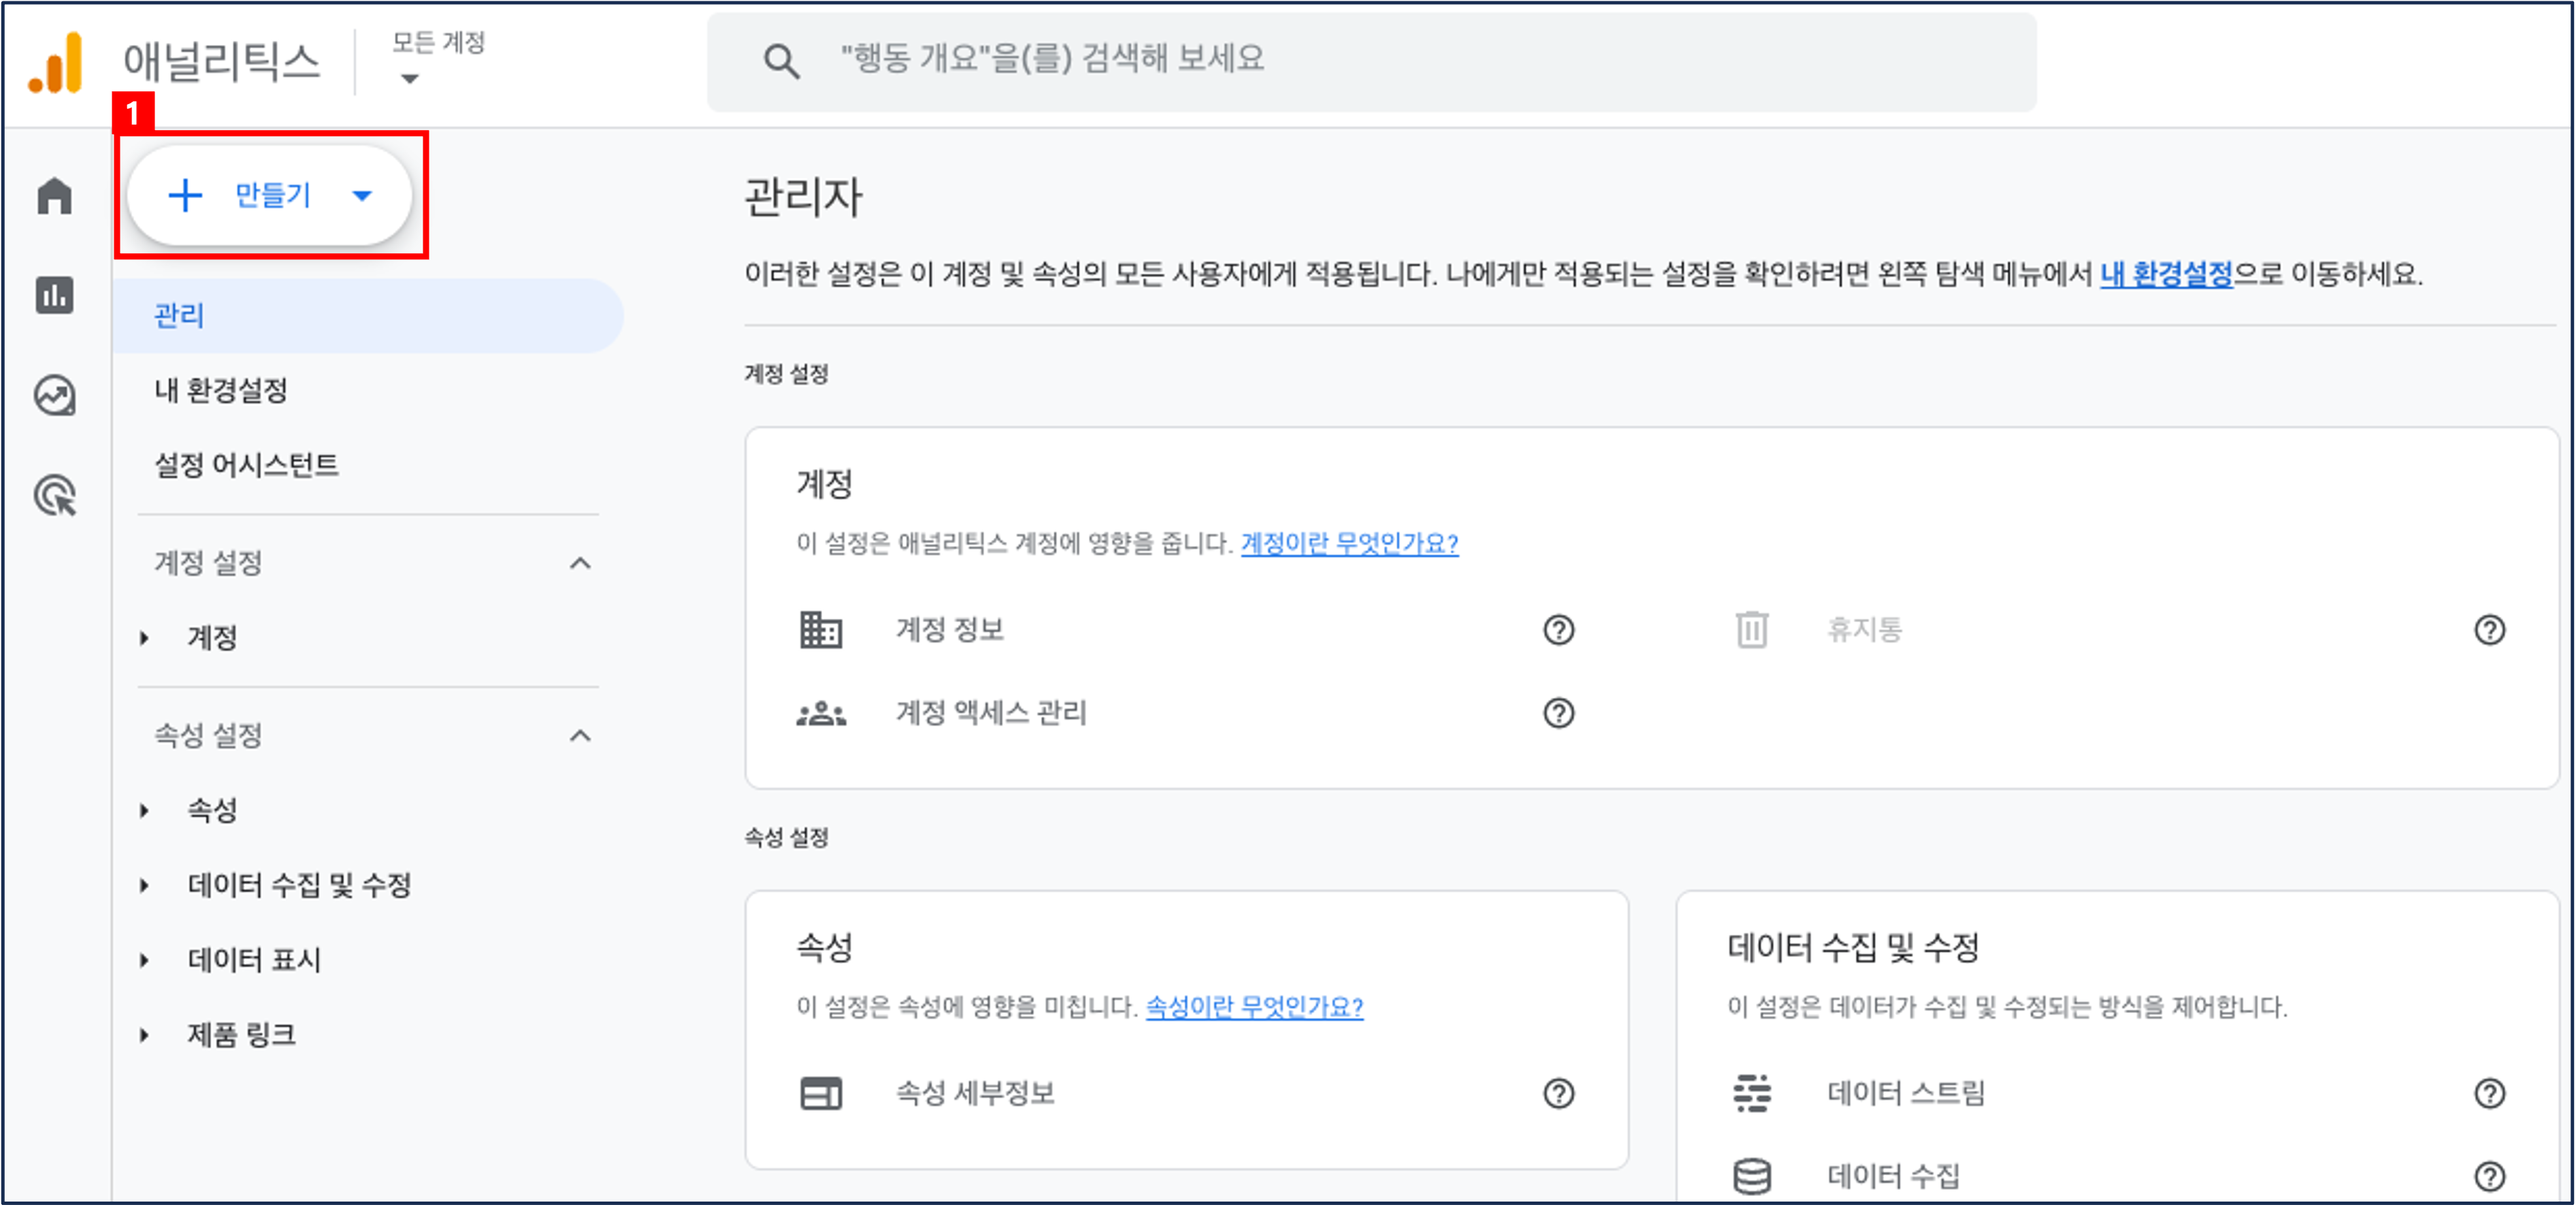Screen dimensions: 2576x1207
Task: Expand the 계정 tree item arrow
Action: coord(145,638)
